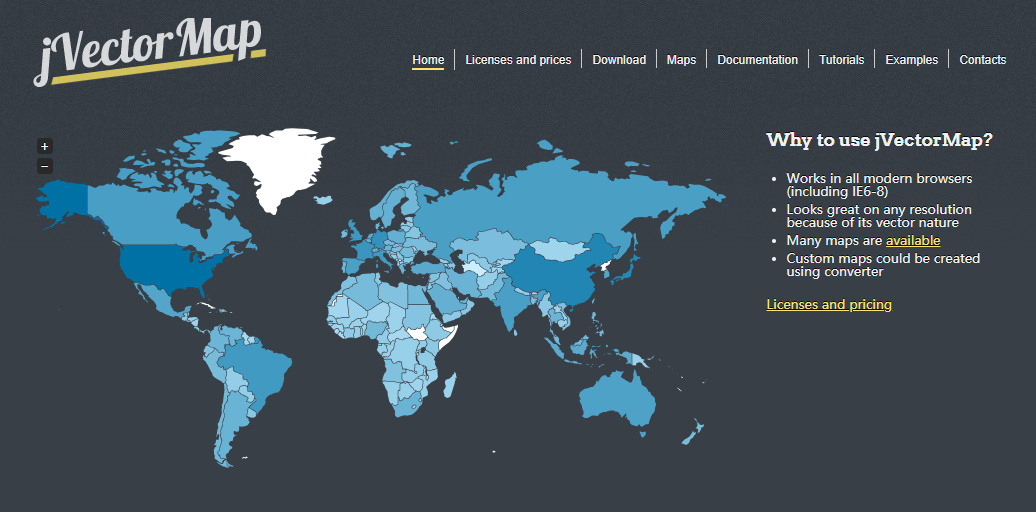The height and width of the screenshot is (512, 1036).
Task: Select New Zealand on the world map
Action: click(x=692, y=433)
